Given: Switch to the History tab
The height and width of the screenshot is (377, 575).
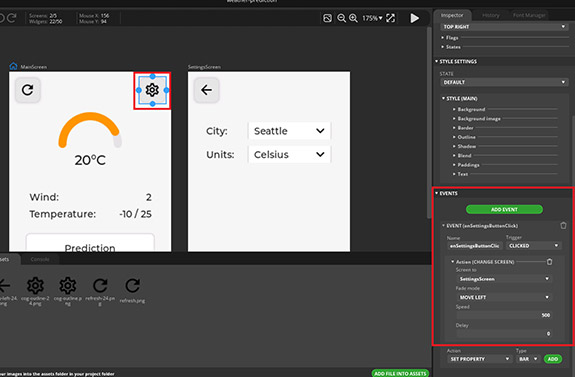Looking at the screenshot, I should (491, 15).
